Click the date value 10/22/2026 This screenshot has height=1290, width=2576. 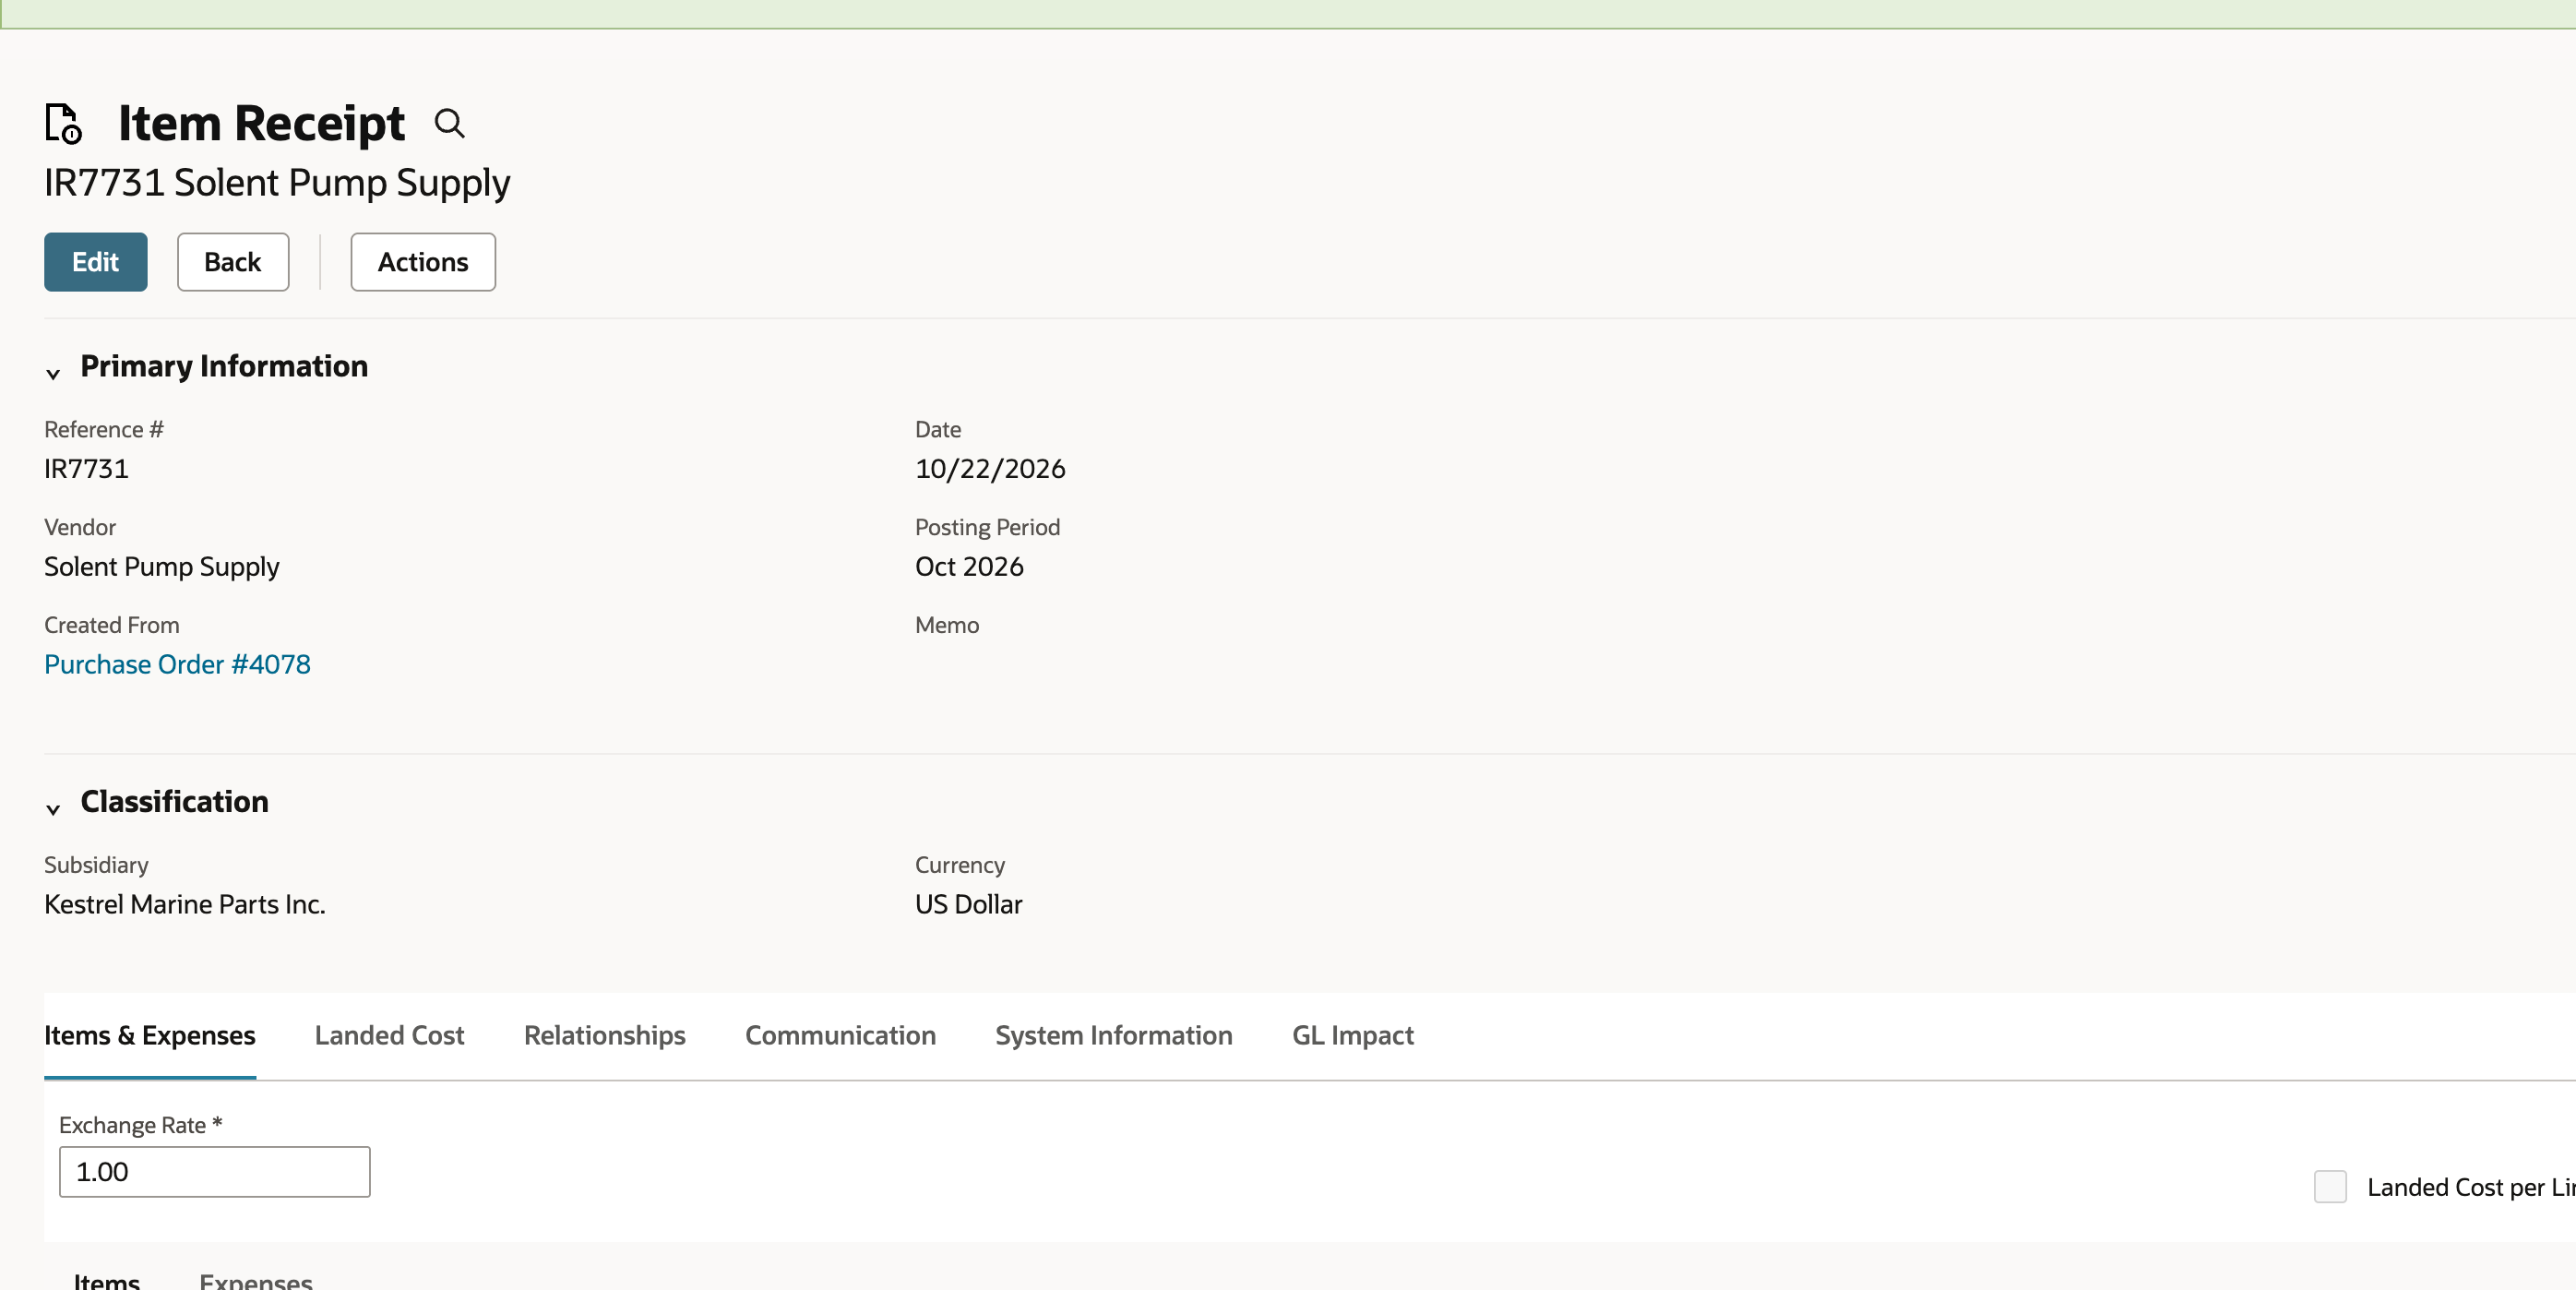coord(990,468)
